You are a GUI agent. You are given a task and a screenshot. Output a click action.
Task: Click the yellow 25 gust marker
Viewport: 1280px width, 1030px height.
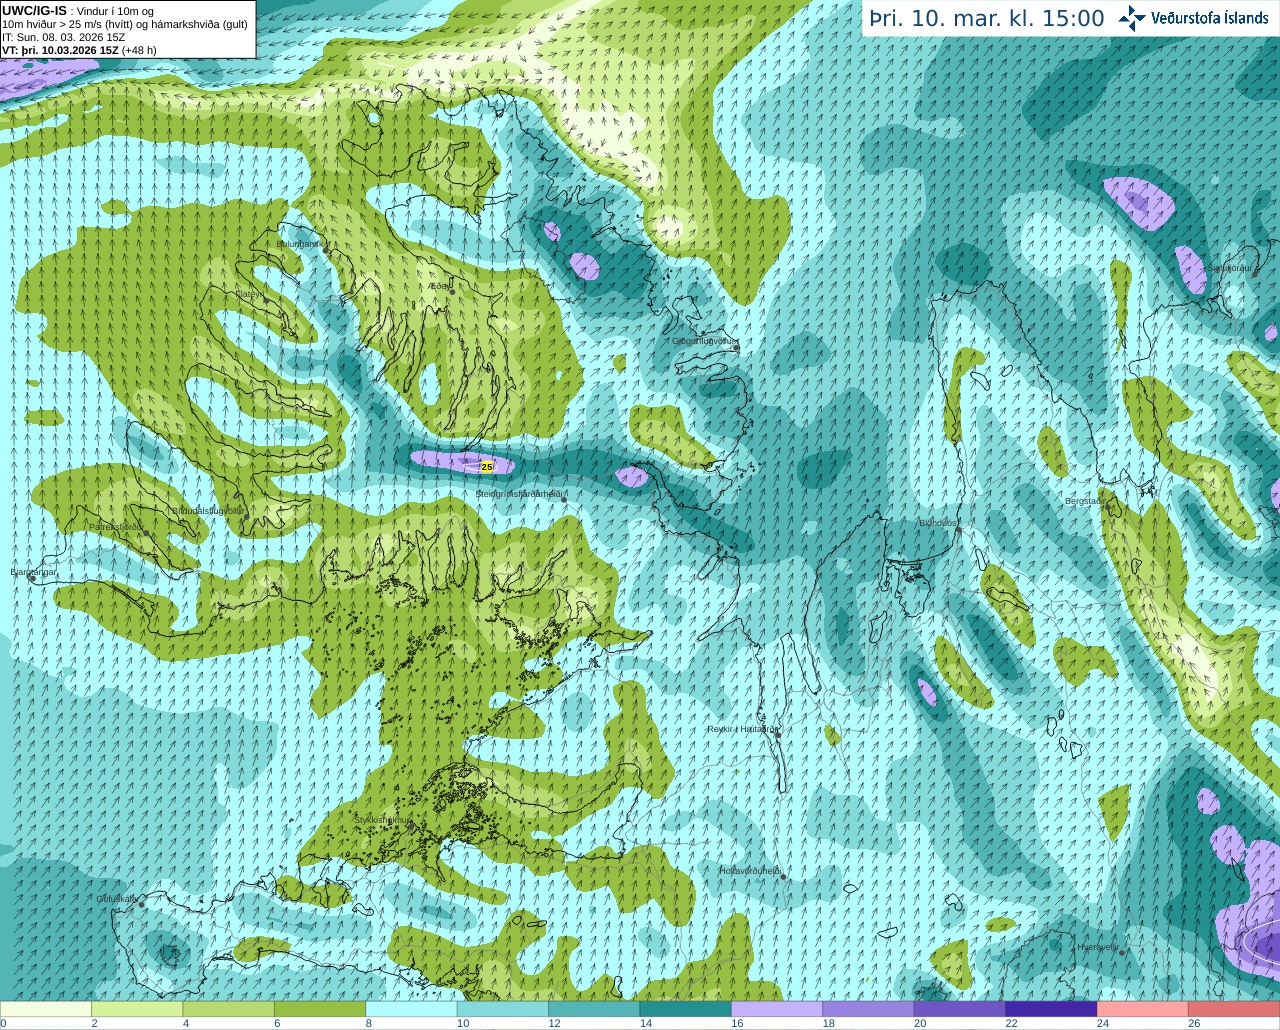[x=487, y=467]
